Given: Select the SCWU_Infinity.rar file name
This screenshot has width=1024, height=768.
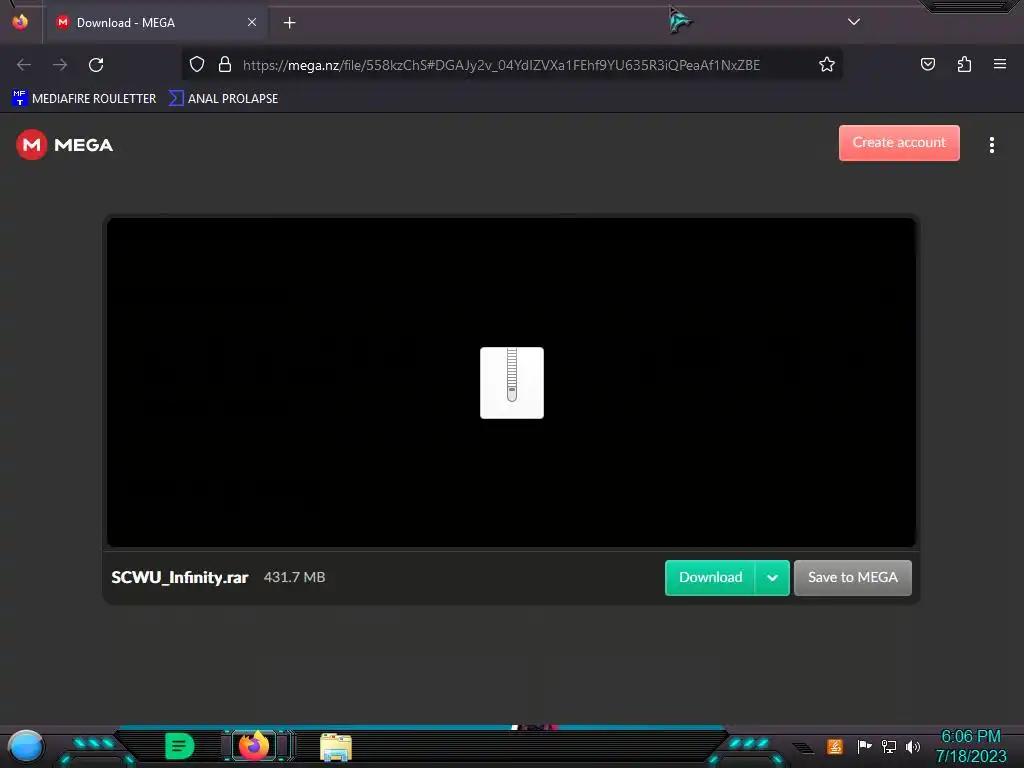Looking at the screenshot, I should [x=180, y=577].
